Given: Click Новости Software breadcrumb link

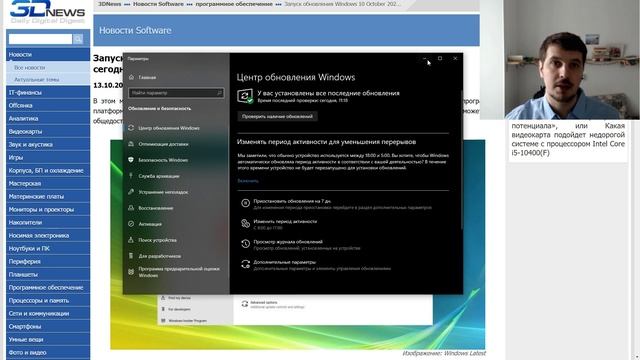Looking at the screenshot, I should coord(158,4).
